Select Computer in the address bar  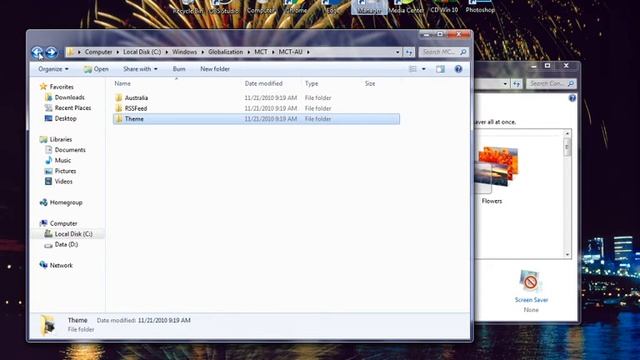tap(98, 52)
